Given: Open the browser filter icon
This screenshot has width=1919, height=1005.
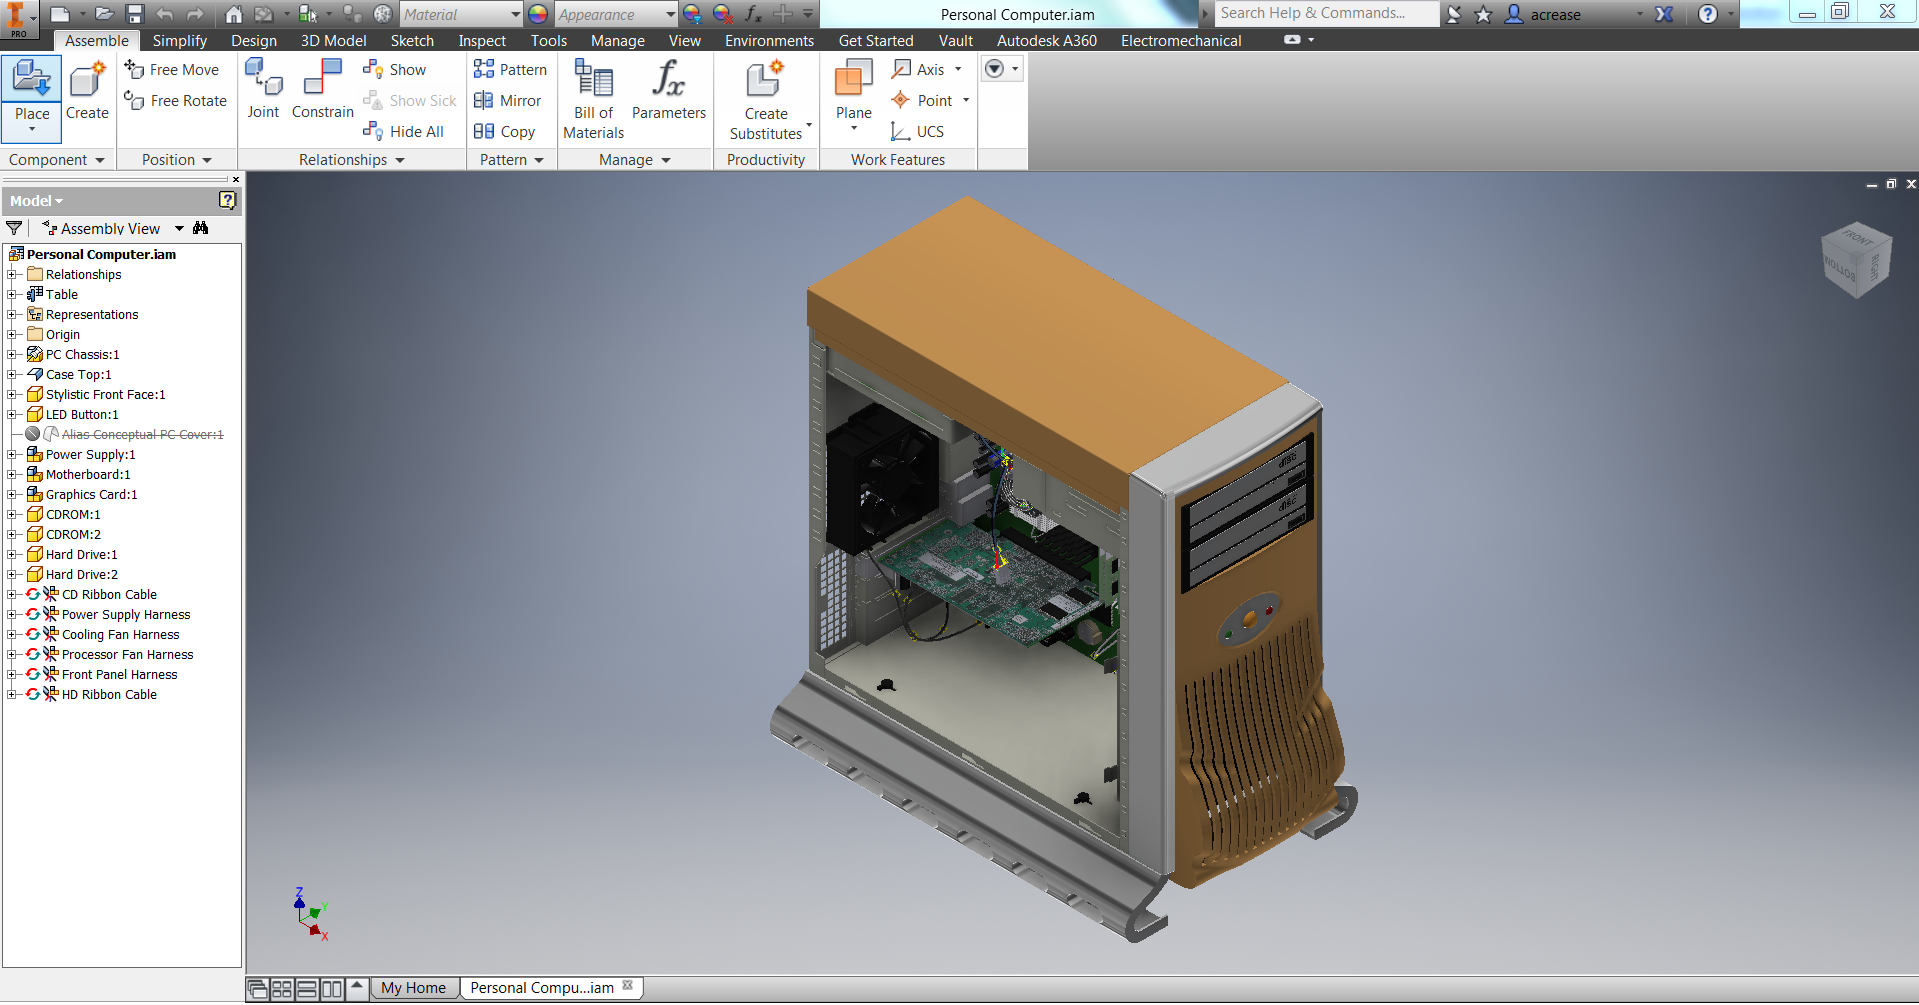Looking at the screenshot, I should tap(14, 228).
